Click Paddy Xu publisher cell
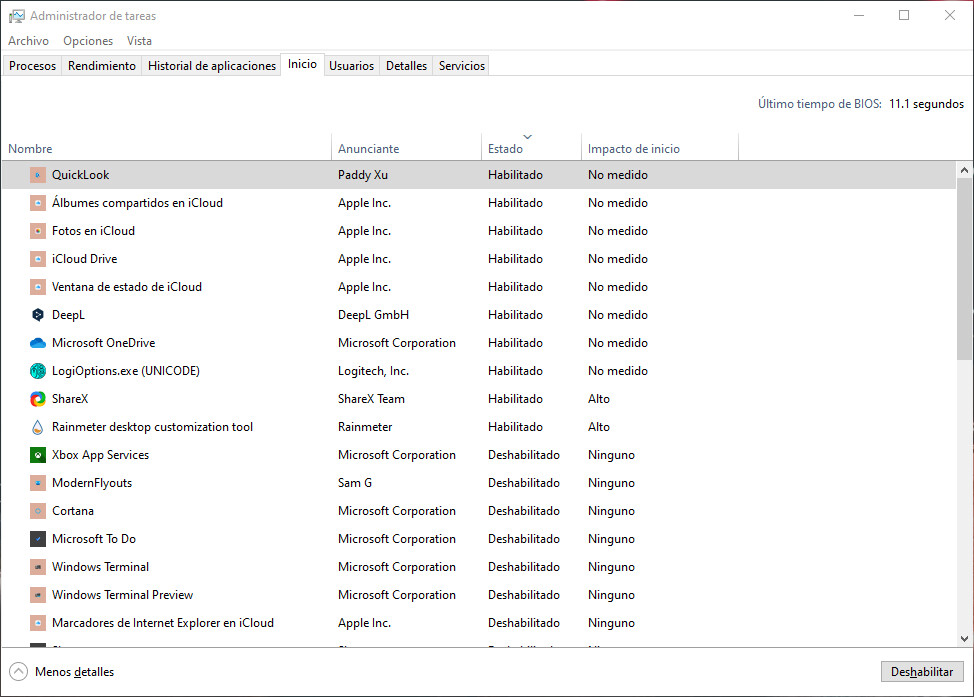The width and height of the screenshot is (974, 697). pos(363,175)
